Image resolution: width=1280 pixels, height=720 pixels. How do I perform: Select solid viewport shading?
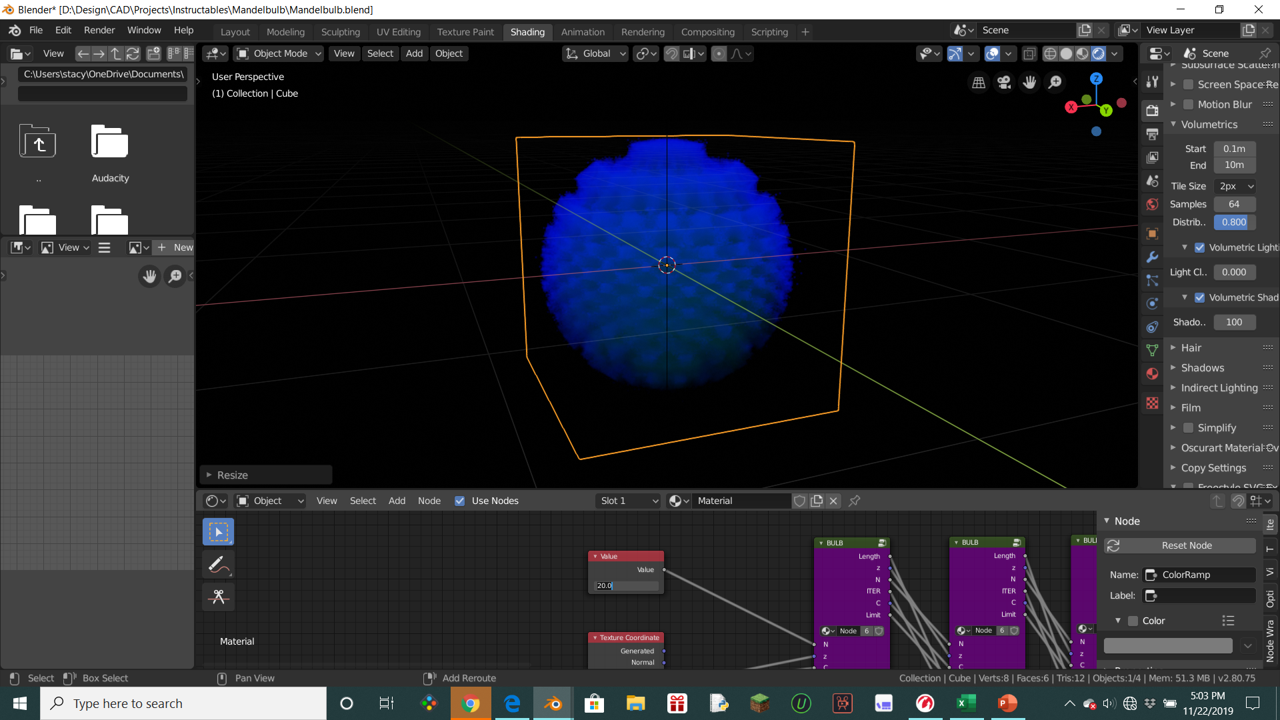pos(1066,54)
